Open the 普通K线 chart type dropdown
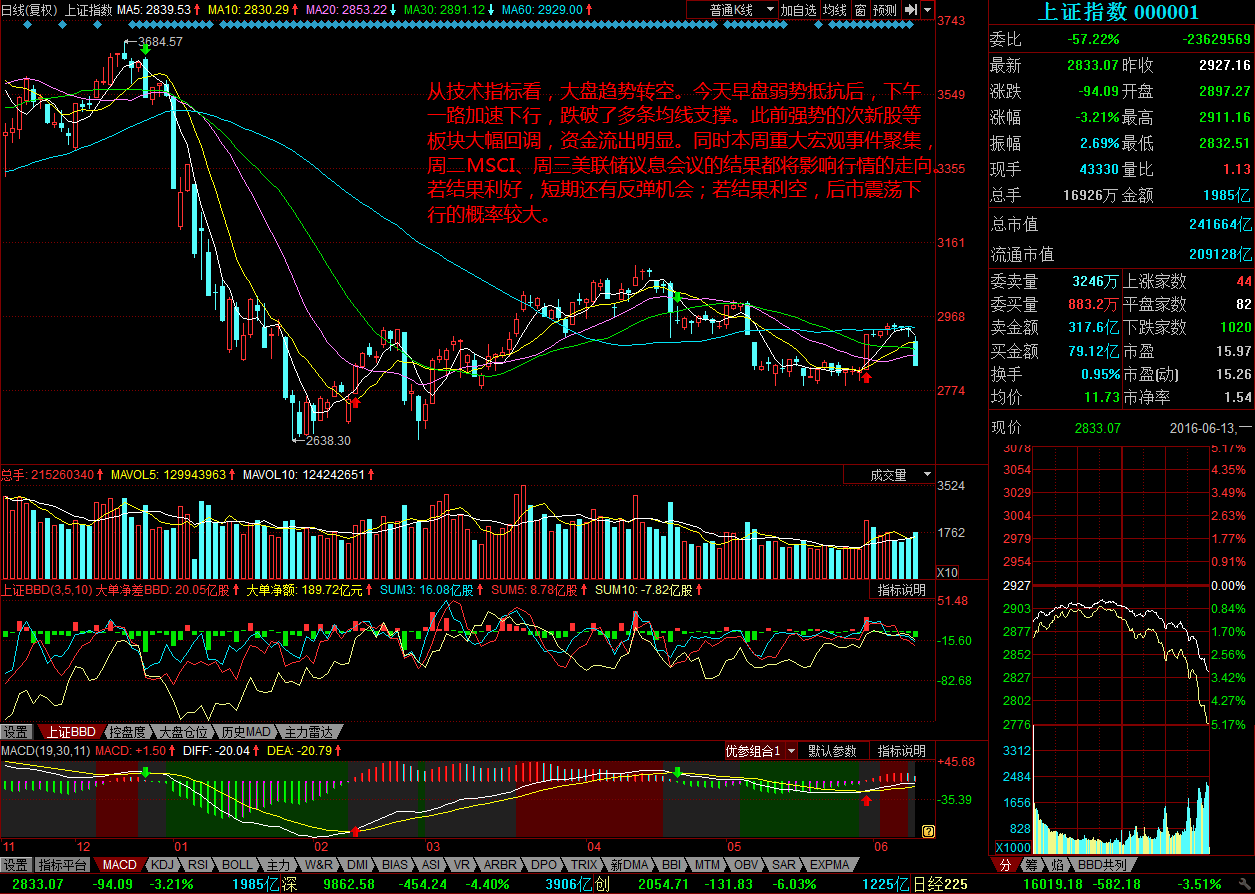This screenshot has height=894, width=1255. pos(733,9)
